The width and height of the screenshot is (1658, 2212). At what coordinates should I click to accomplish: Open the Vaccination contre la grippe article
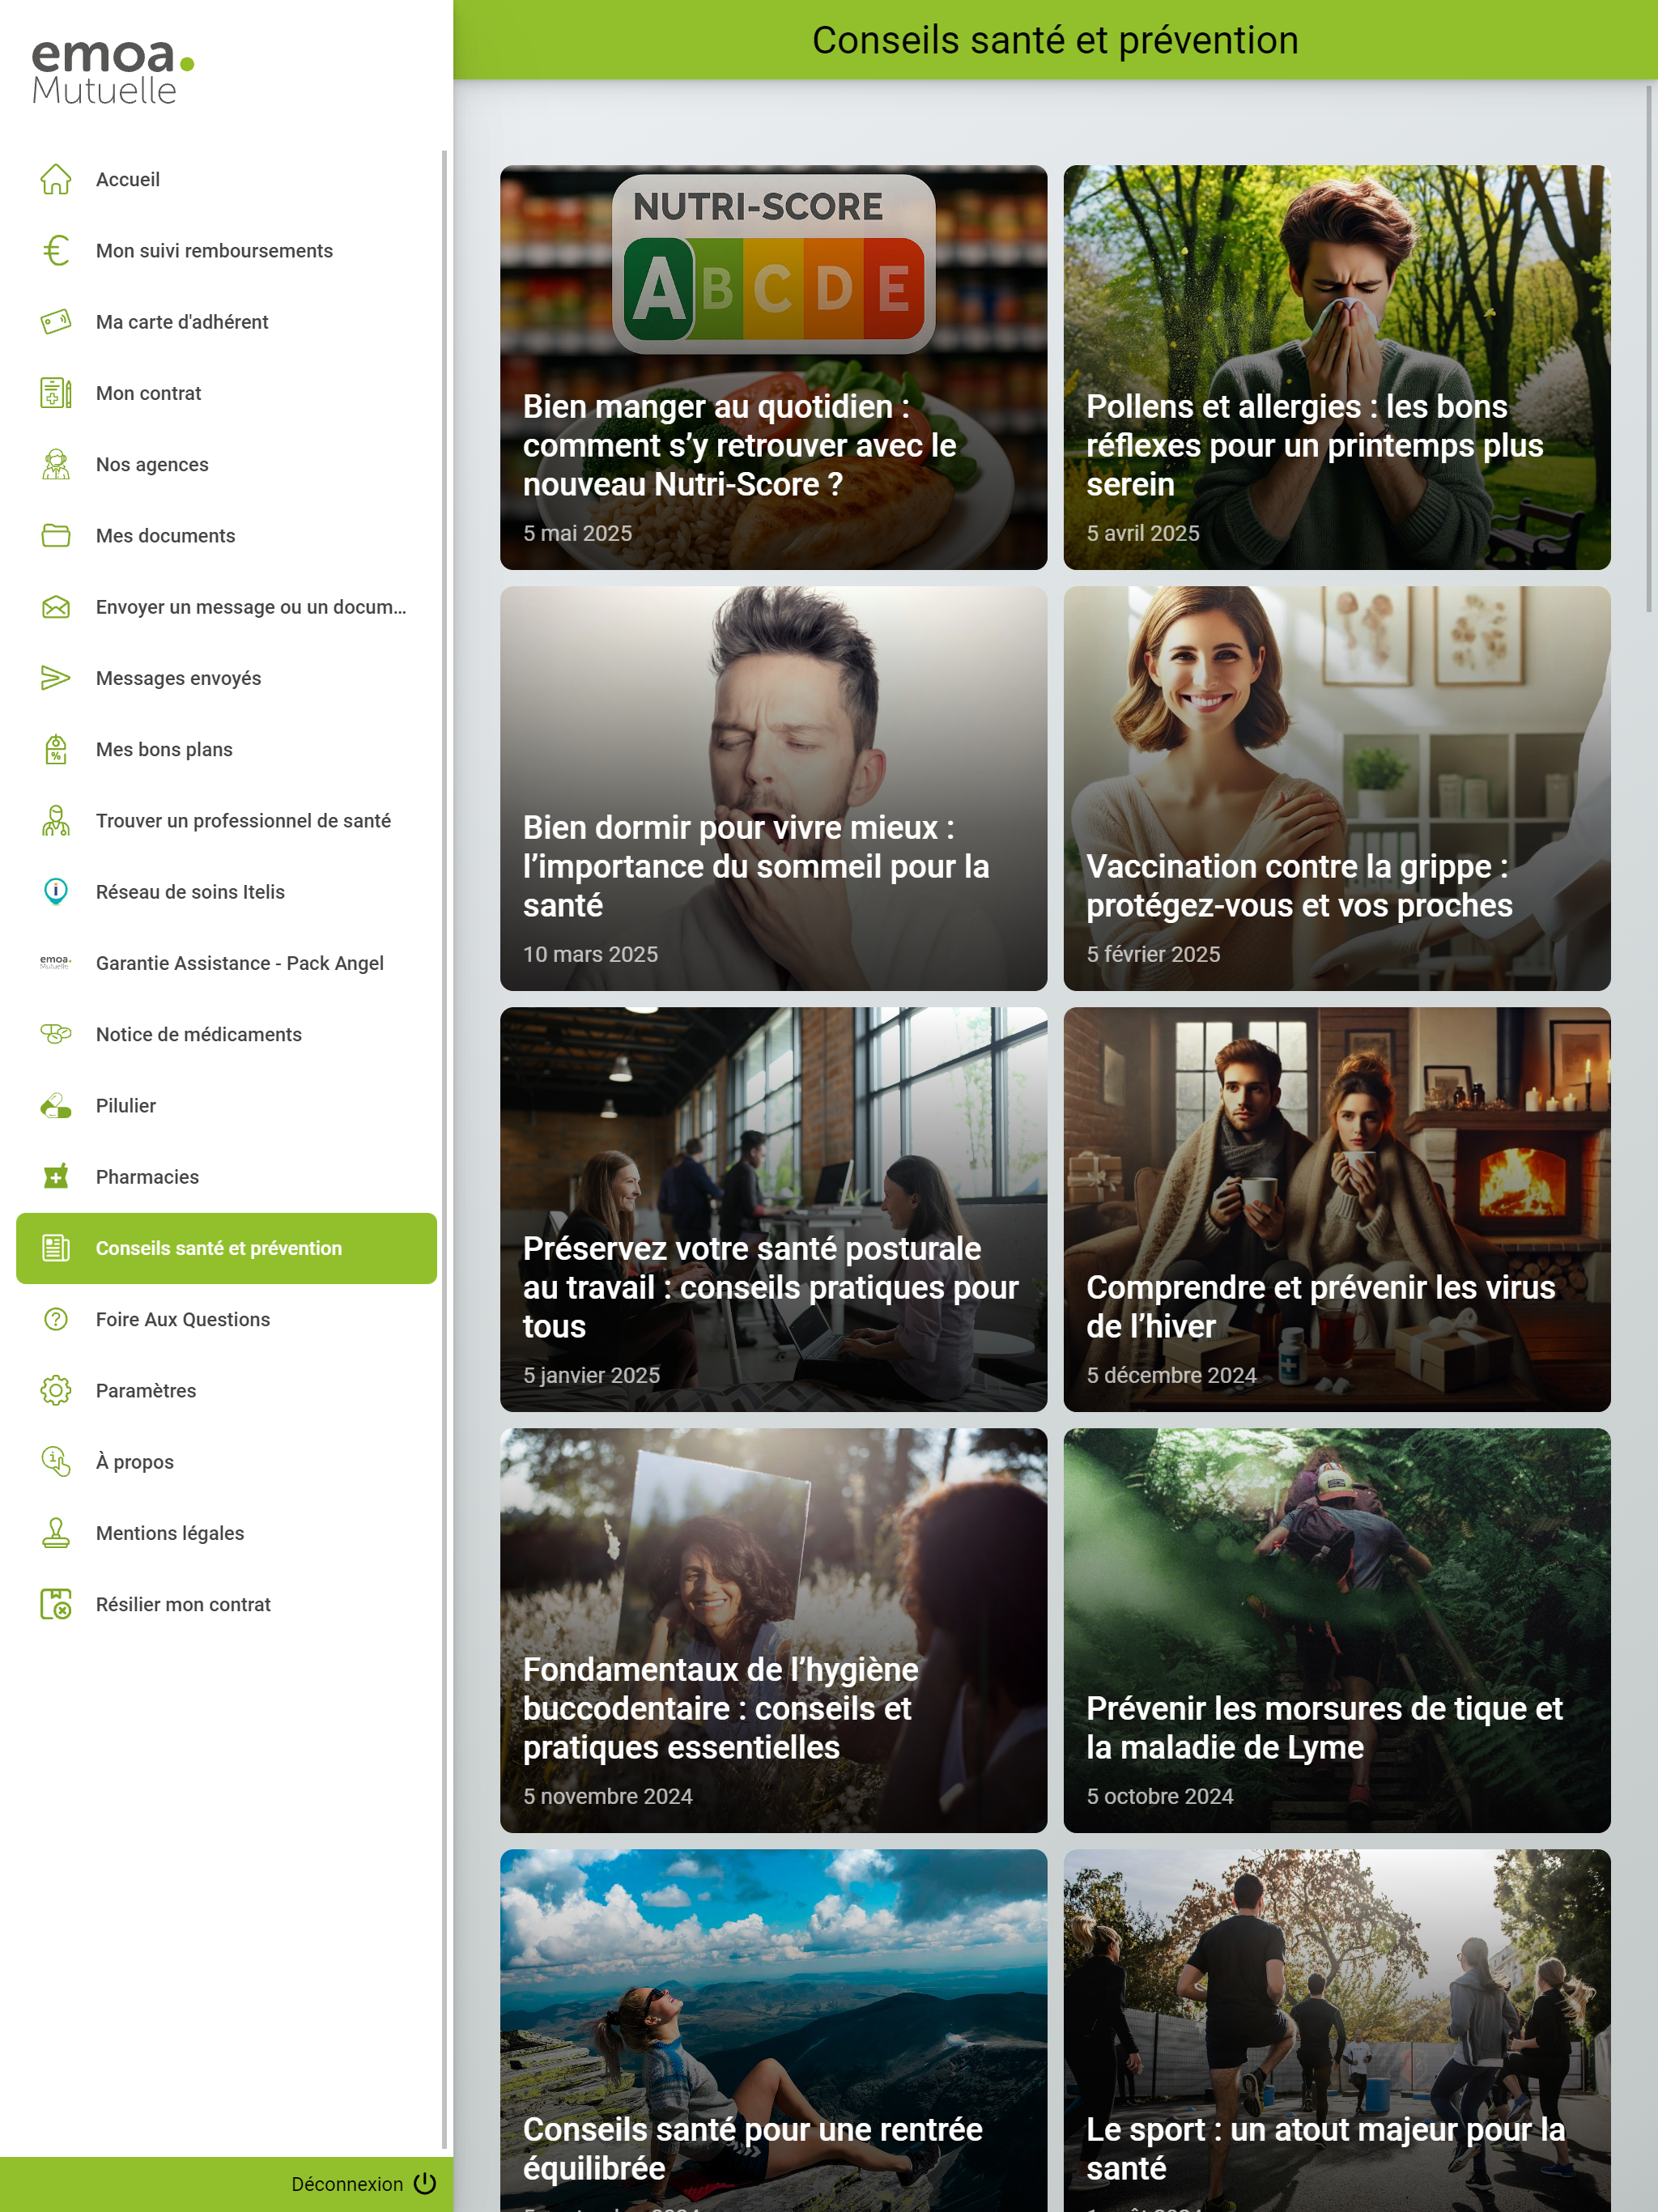point(1337,788)
